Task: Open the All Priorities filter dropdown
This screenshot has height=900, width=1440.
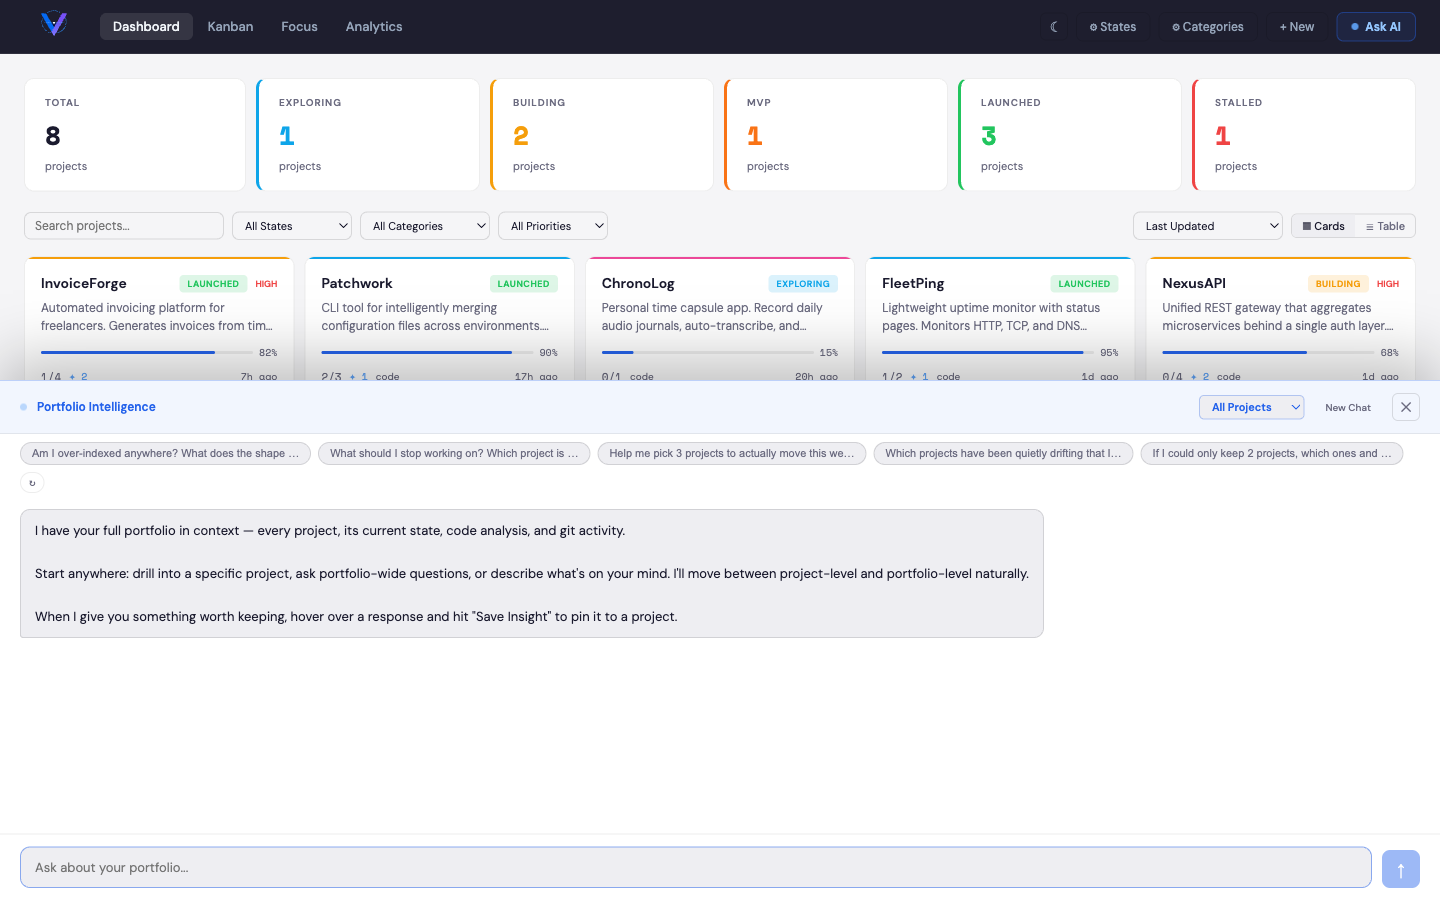Action: click(x=553, y=226)
